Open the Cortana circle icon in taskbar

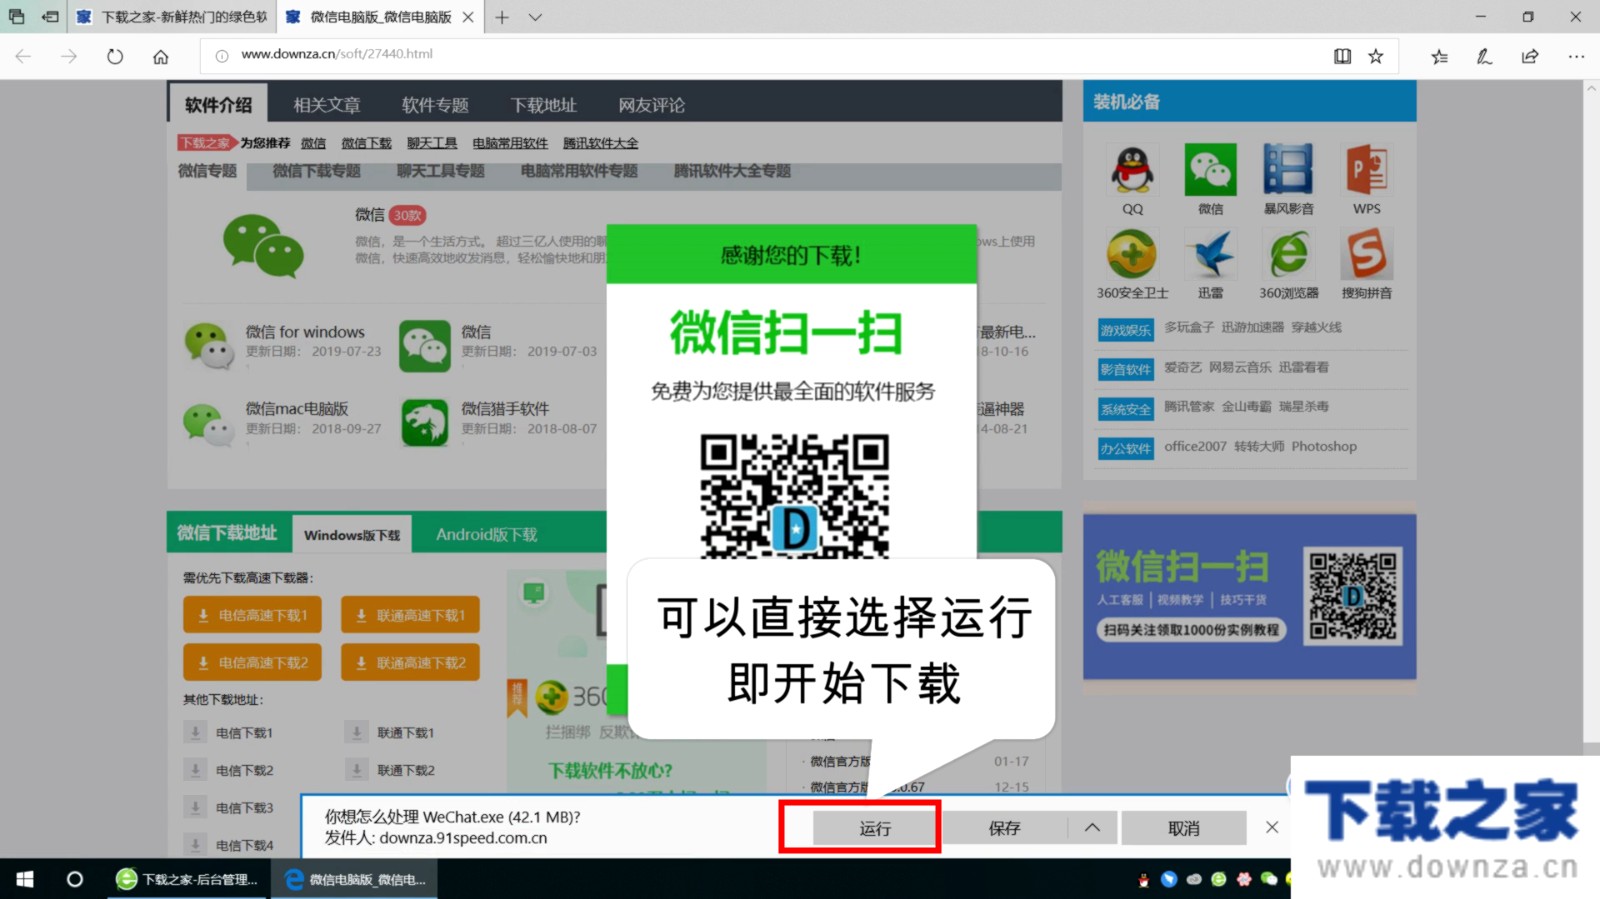74,879
